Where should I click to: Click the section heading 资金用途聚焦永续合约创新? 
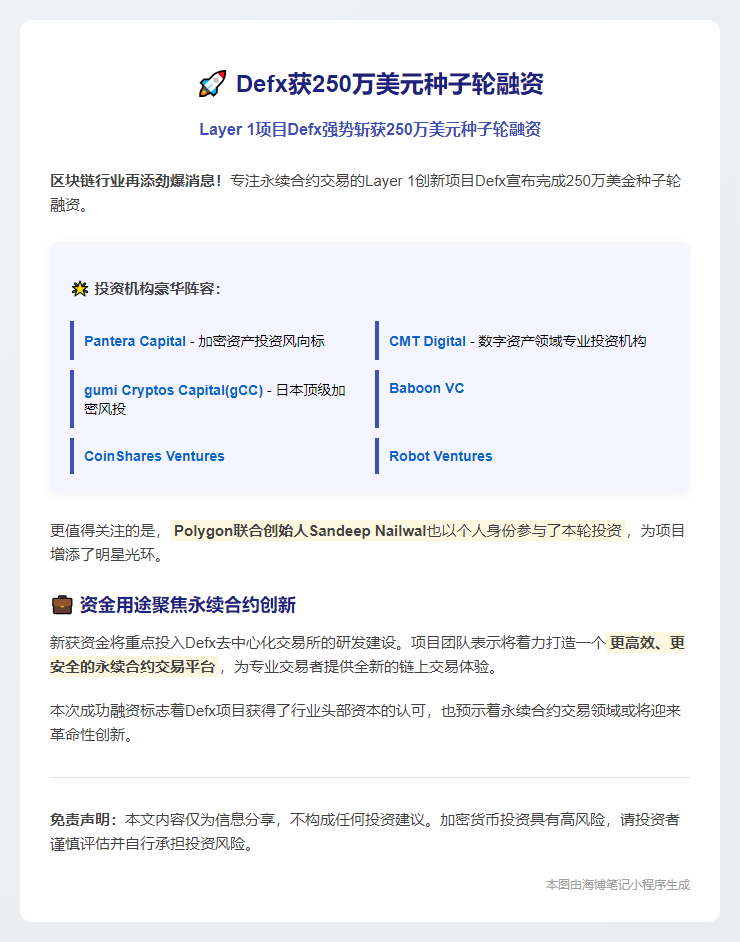click(187, 604)
